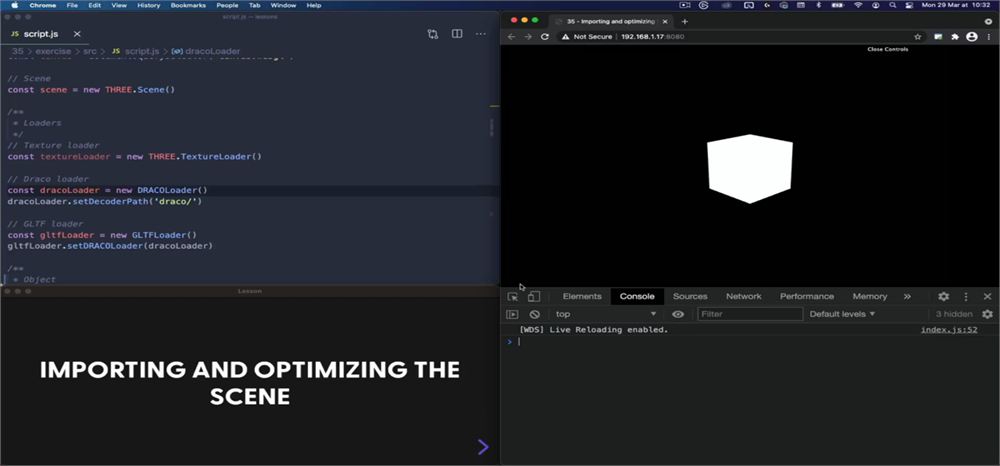Switch to the Console tab
The height and width of the screenshot is (466, 1000).
pyautogui.click(x=637, y=296)
